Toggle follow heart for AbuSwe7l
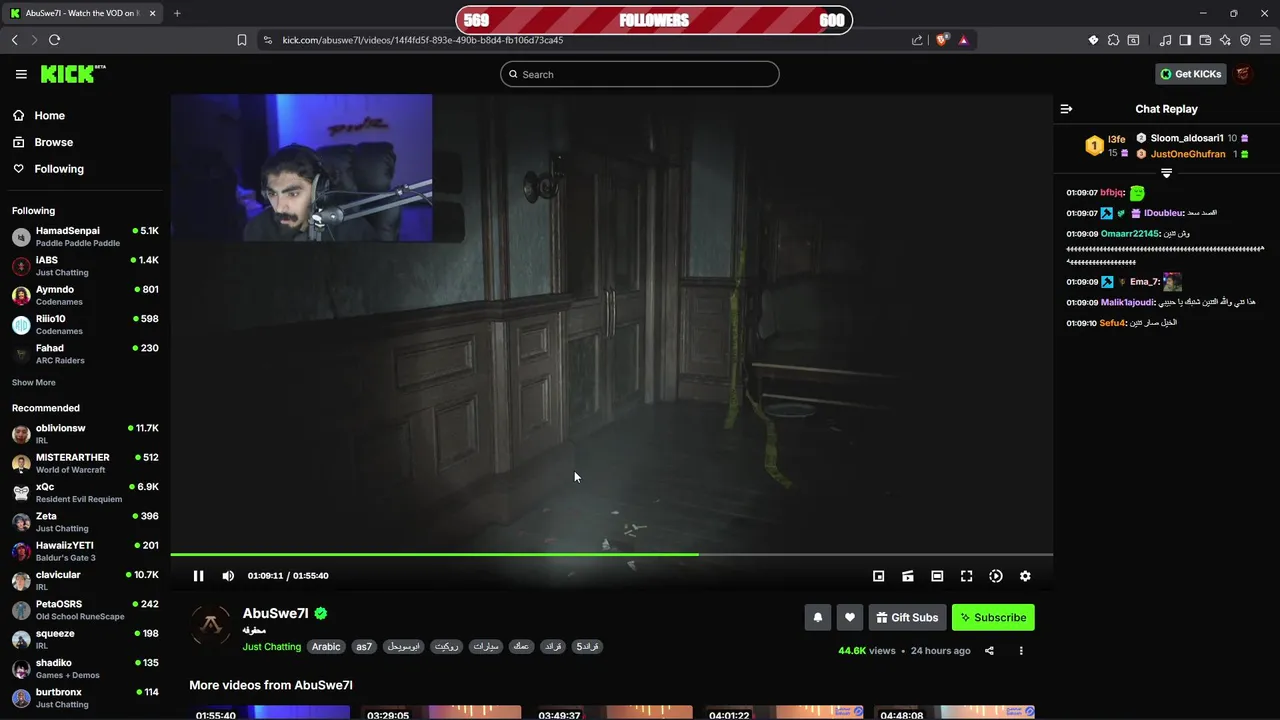This screenshot has height=720, width=1280. coord(850,618)
